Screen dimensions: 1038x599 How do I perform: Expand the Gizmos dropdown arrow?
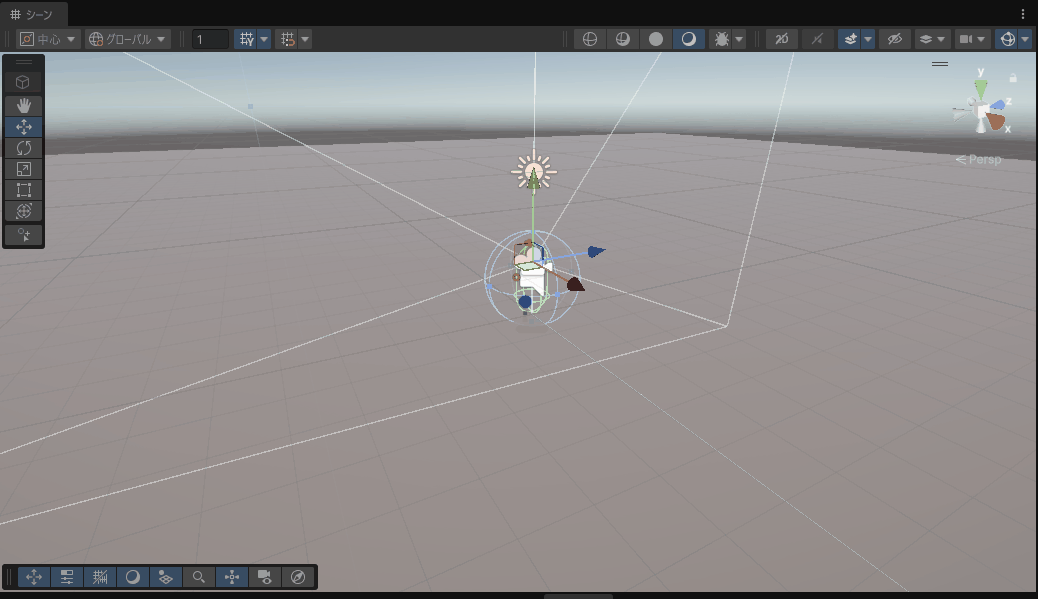coord(1025,39)
